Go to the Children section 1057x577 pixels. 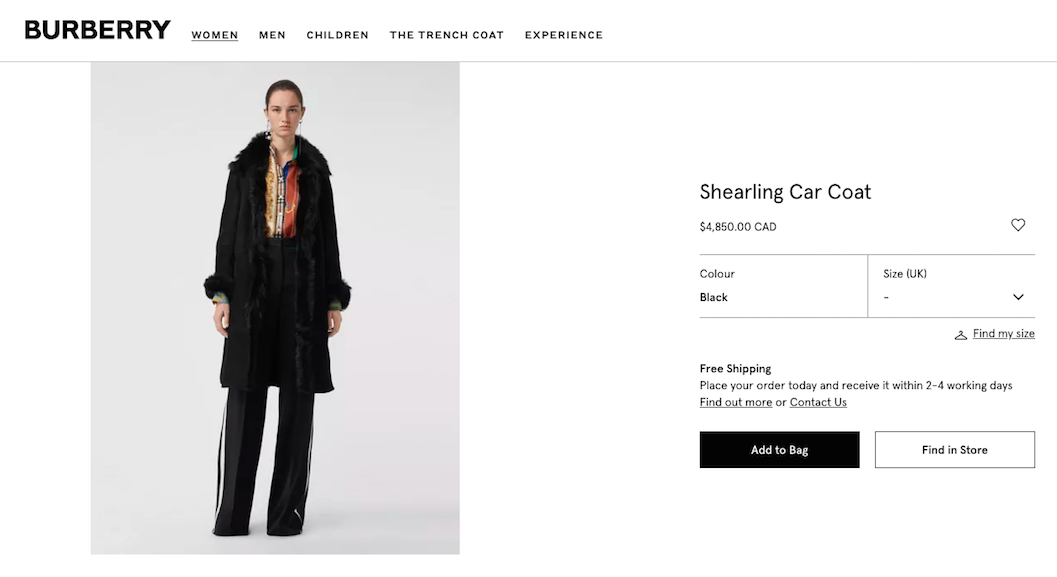338,35
